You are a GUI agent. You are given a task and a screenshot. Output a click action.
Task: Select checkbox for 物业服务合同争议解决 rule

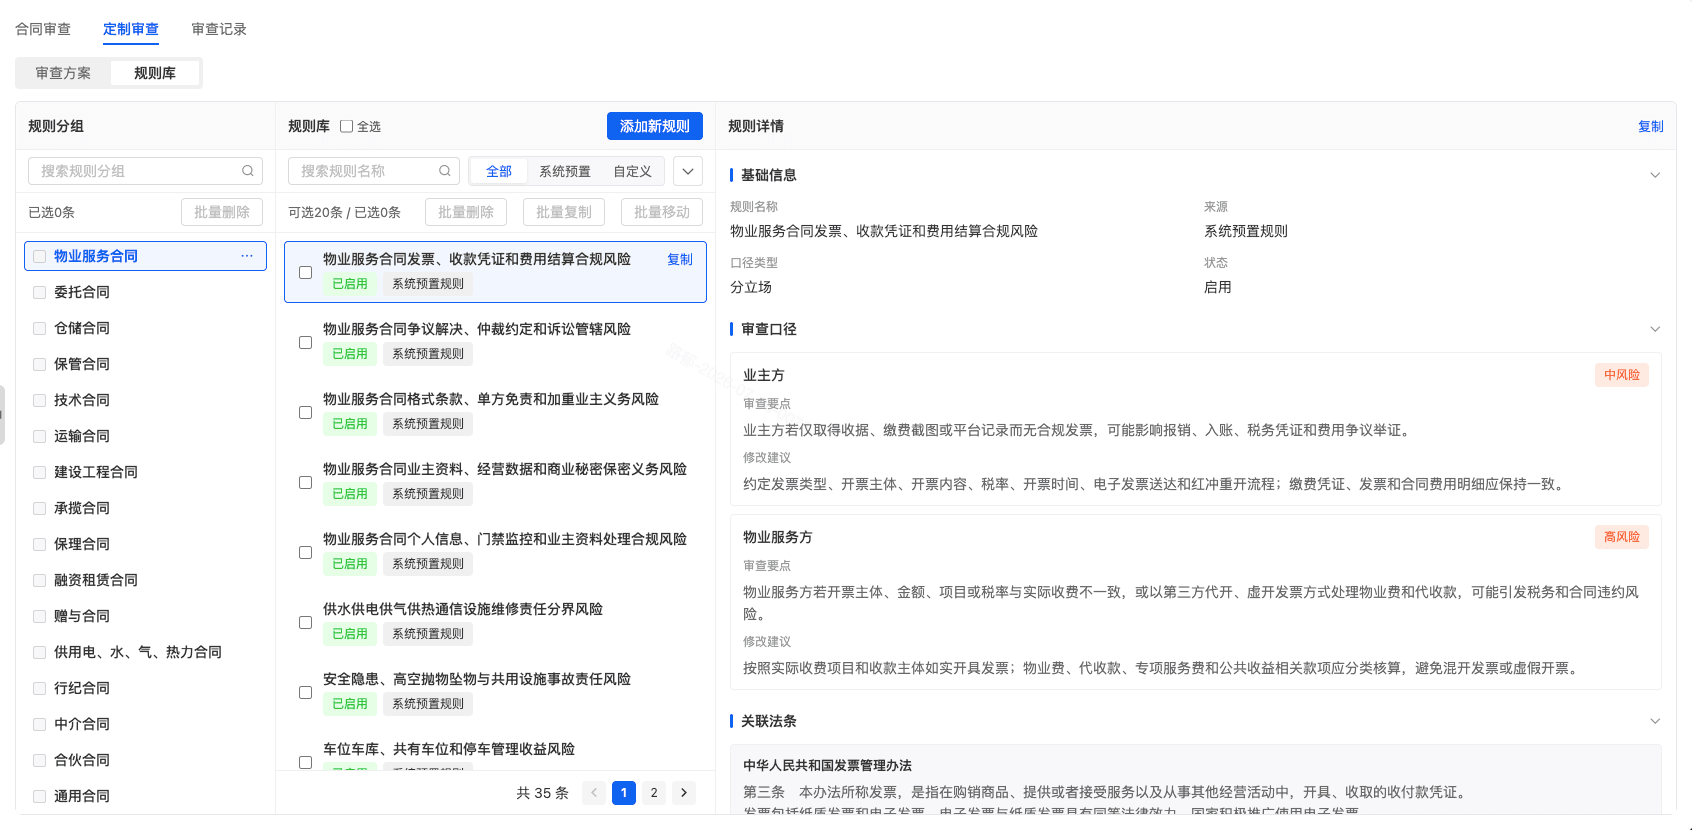click(306, 342)
